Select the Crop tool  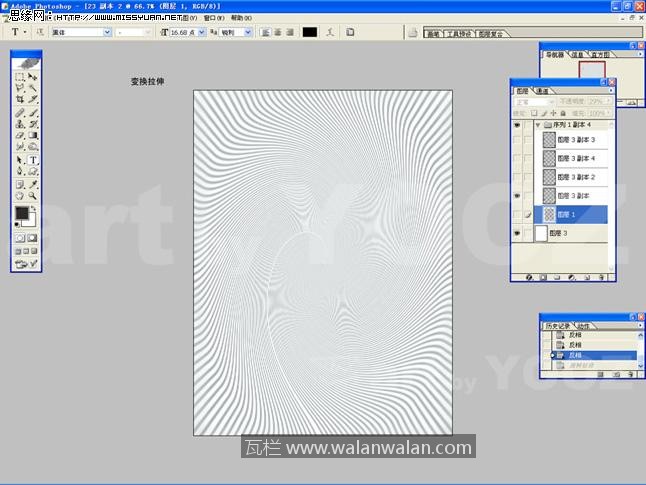(20, 100)
